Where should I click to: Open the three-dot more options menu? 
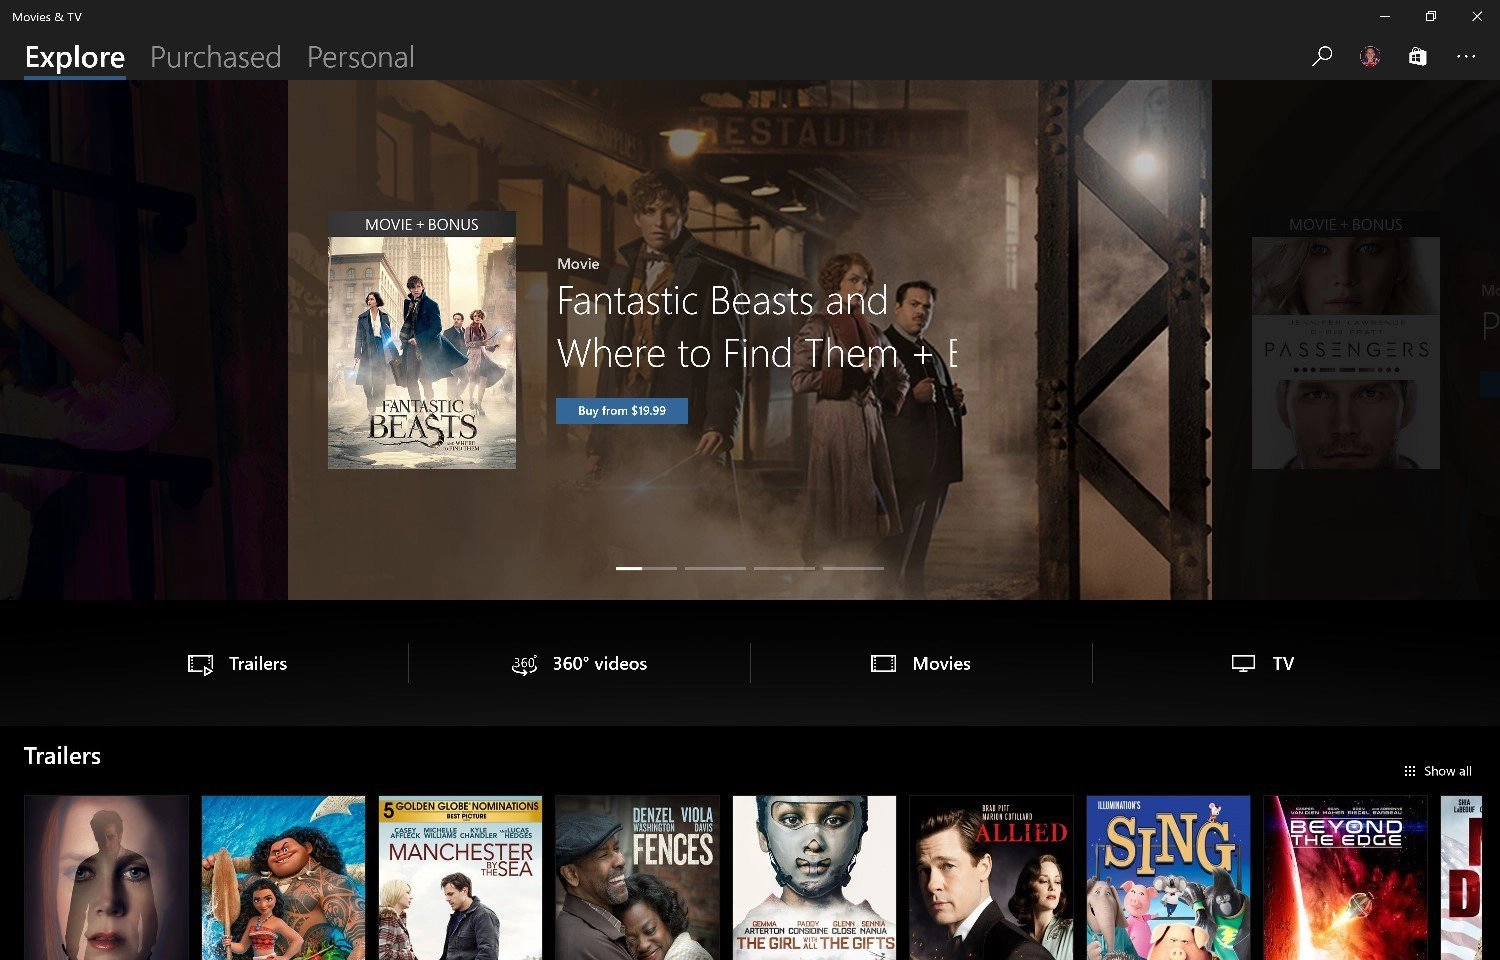(1466, 56)
